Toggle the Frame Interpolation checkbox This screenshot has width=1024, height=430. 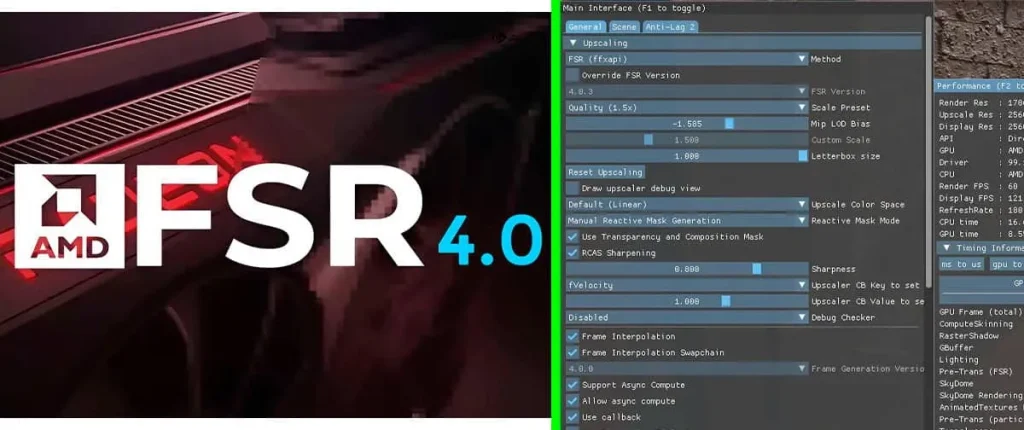572,337
